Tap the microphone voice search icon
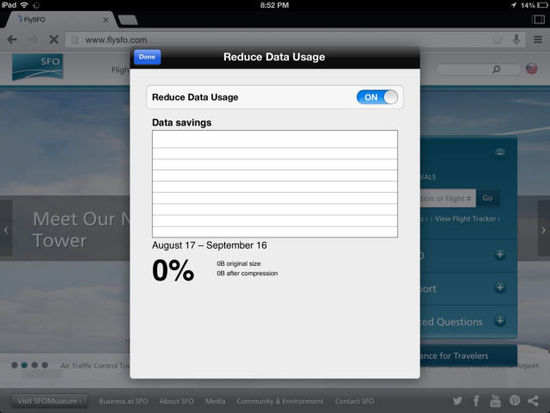This screenshot has width=550, height=413. (x=516, y=40)
